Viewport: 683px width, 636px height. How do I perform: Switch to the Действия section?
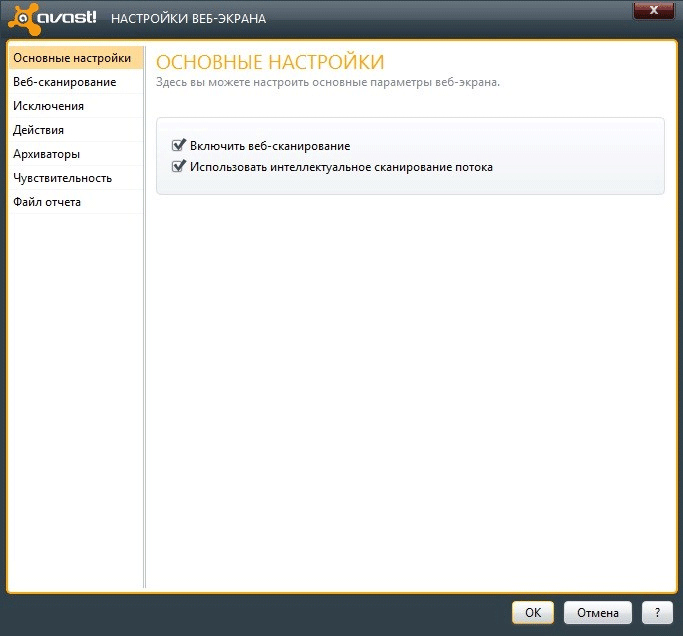[39, 130]
